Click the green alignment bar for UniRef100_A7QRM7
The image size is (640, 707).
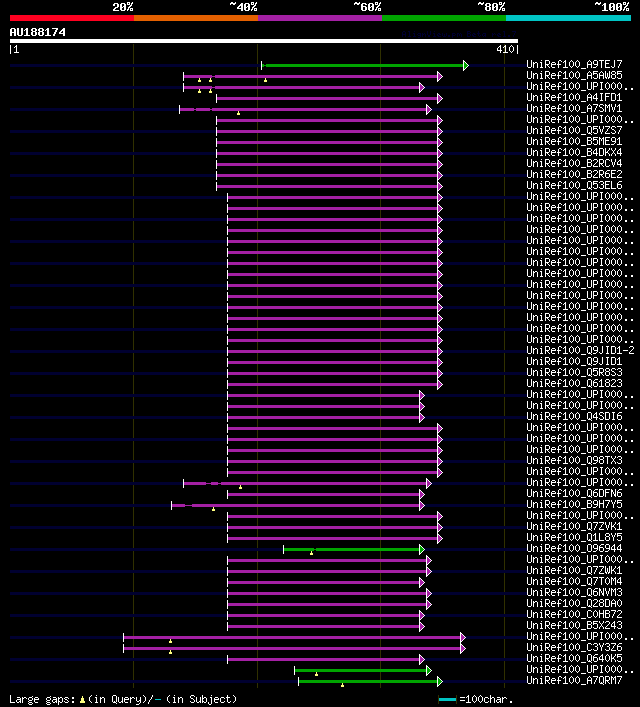370,681
